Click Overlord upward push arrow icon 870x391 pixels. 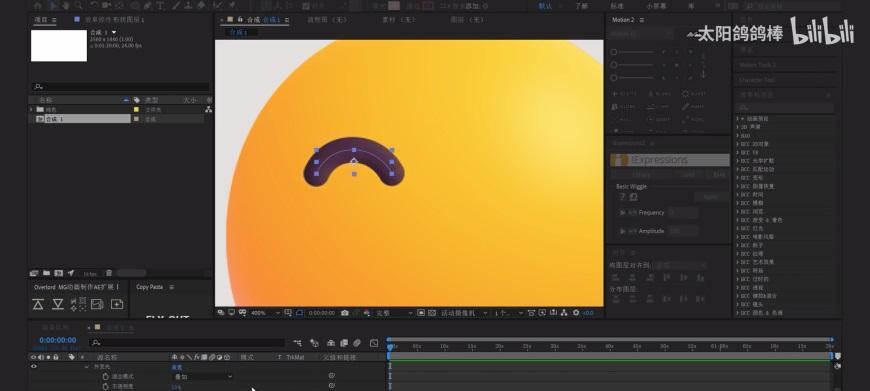[x=38, y=304]
